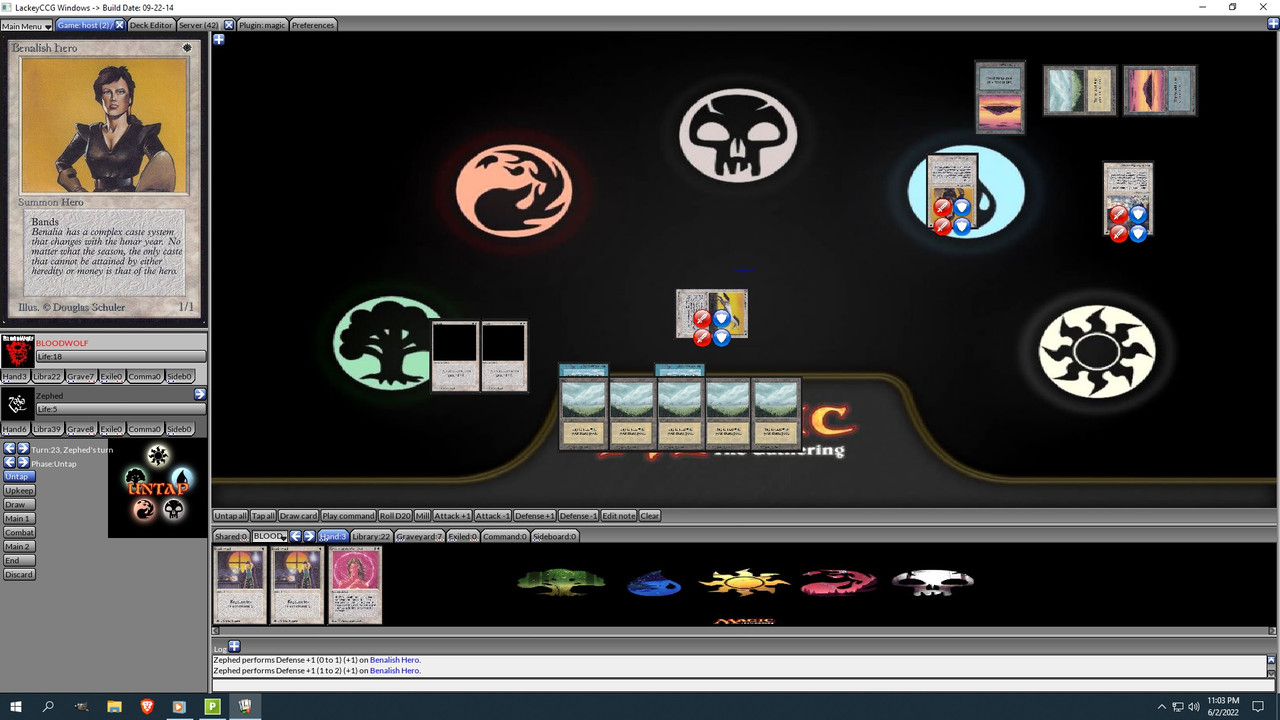Open the Library:22 zone tab
This screenshot has width=1280, height=720.
[x=371, y=537]
